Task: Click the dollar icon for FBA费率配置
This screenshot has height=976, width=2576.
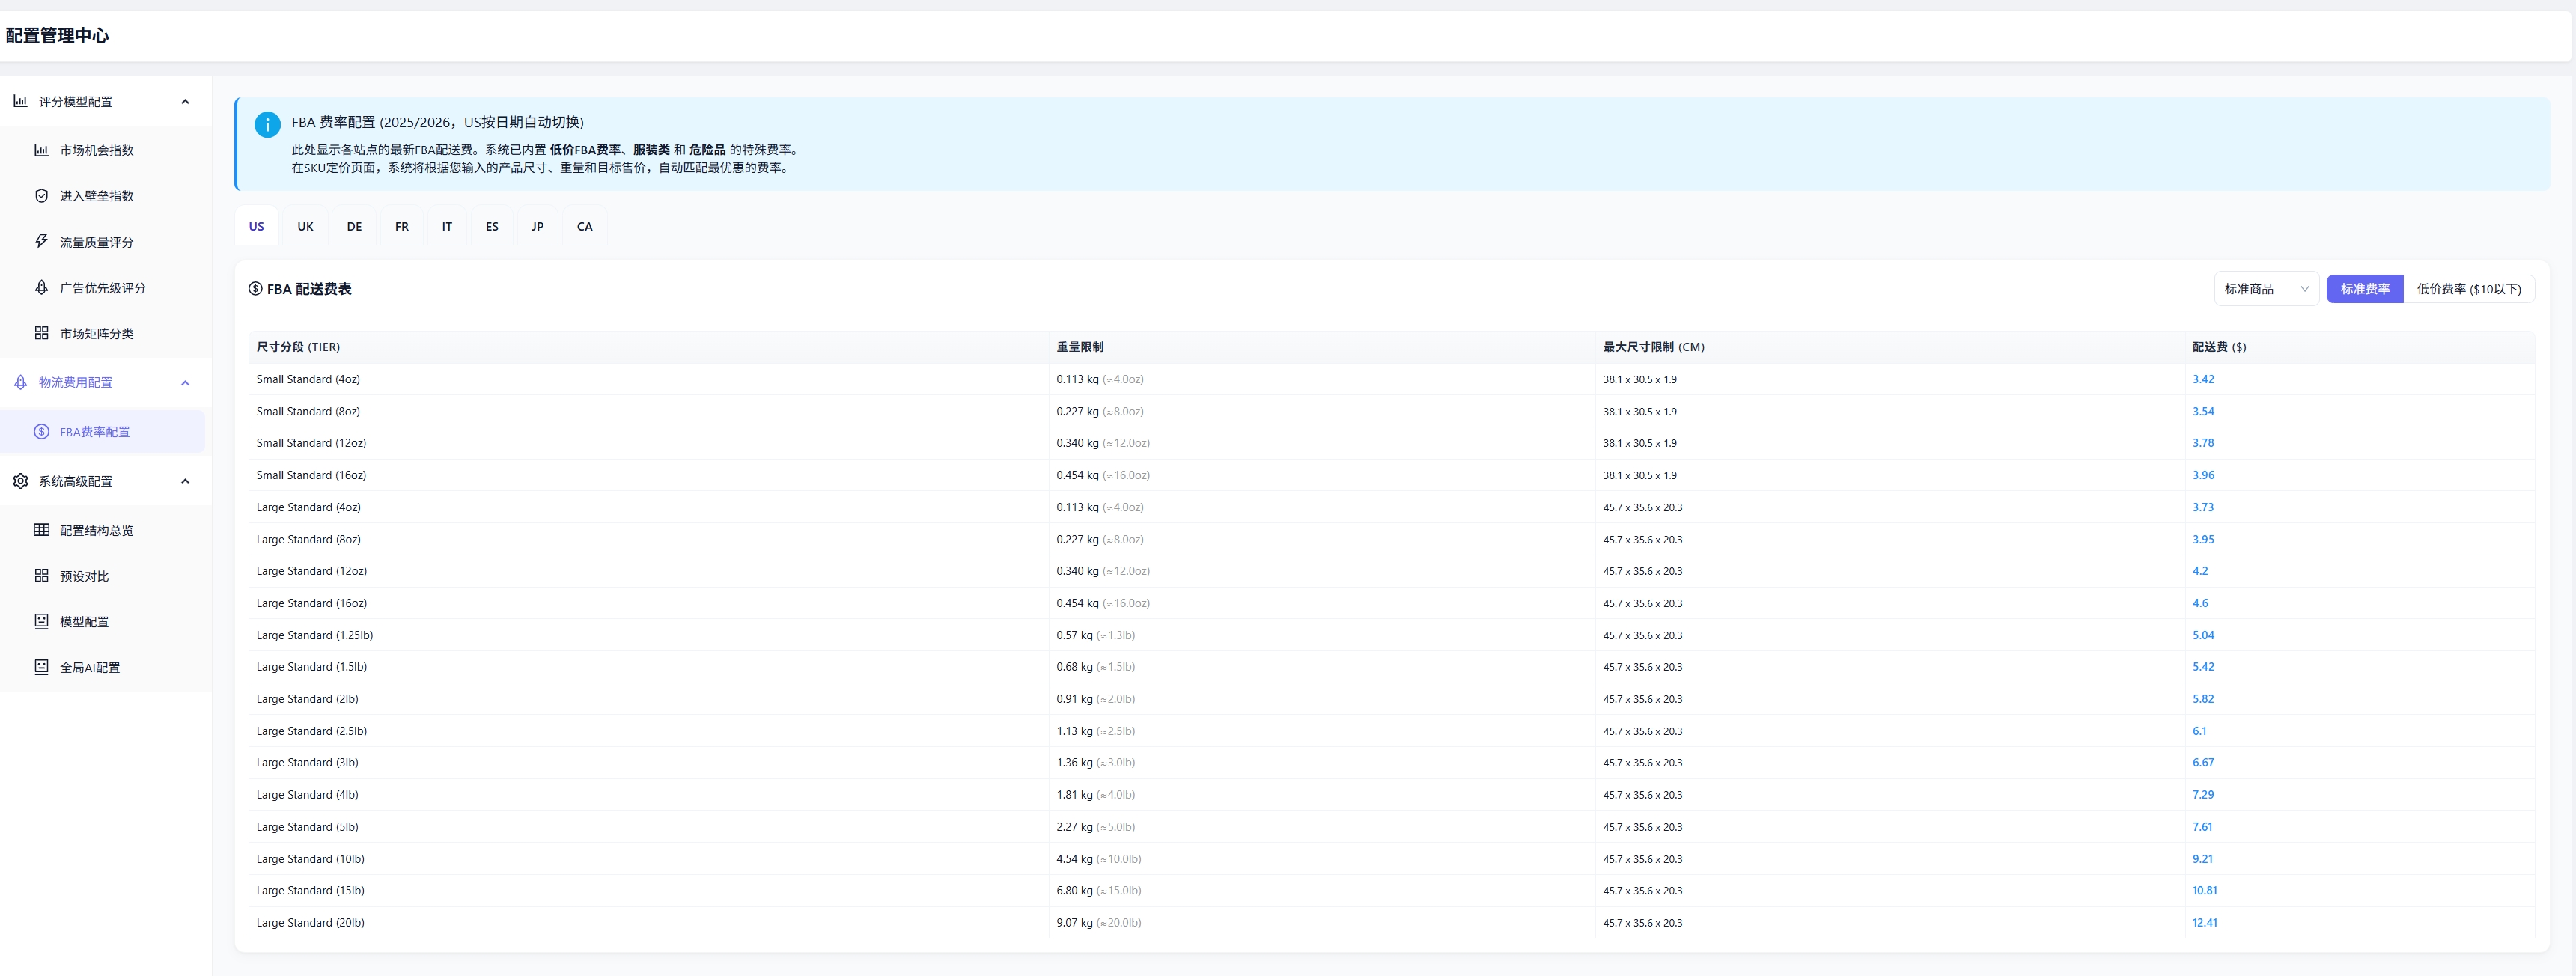Action: [x=41, y=432]
